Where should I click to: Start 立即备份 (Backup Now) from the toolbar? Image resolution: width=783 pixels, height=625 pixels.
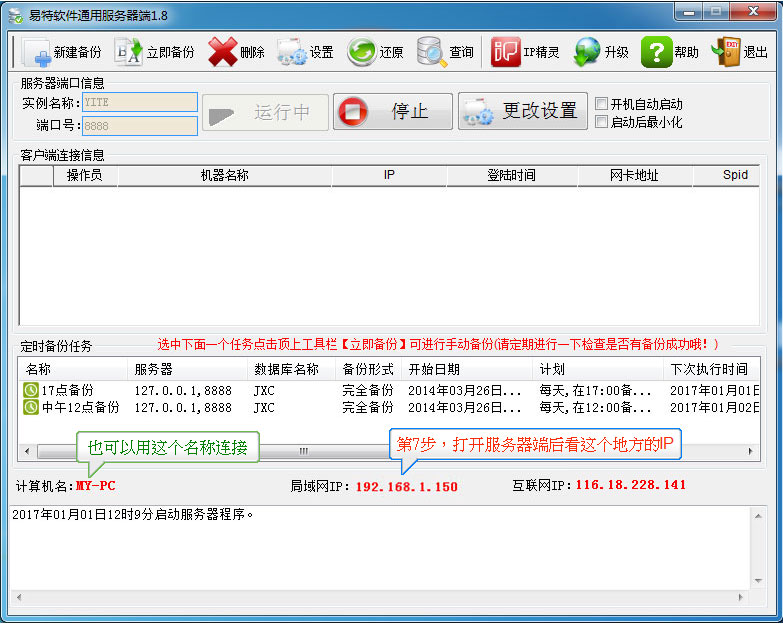click(128, 52)
